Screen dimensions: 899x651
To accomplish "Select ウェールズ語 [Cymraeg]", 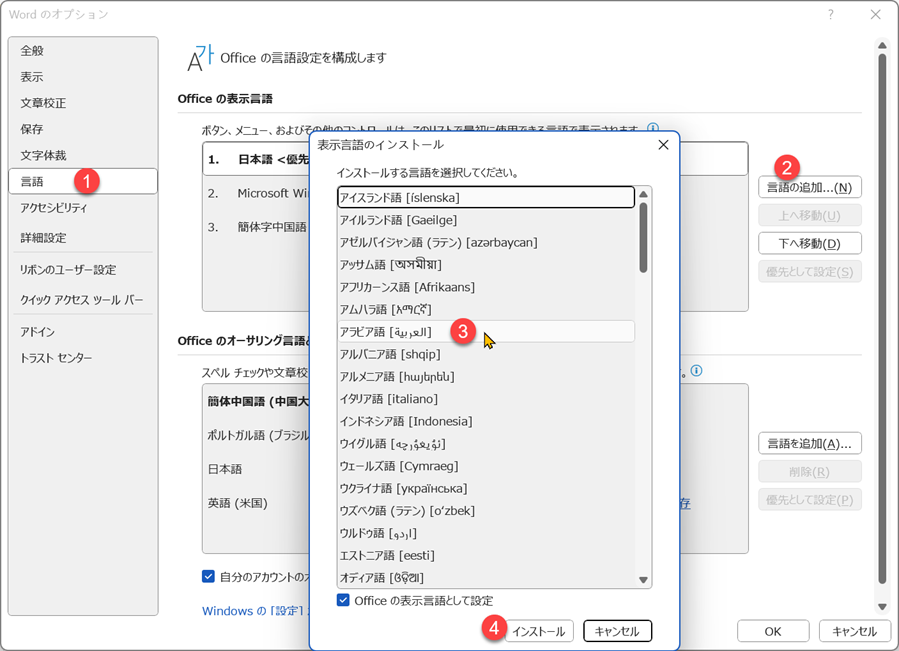I will pos(486,466).
